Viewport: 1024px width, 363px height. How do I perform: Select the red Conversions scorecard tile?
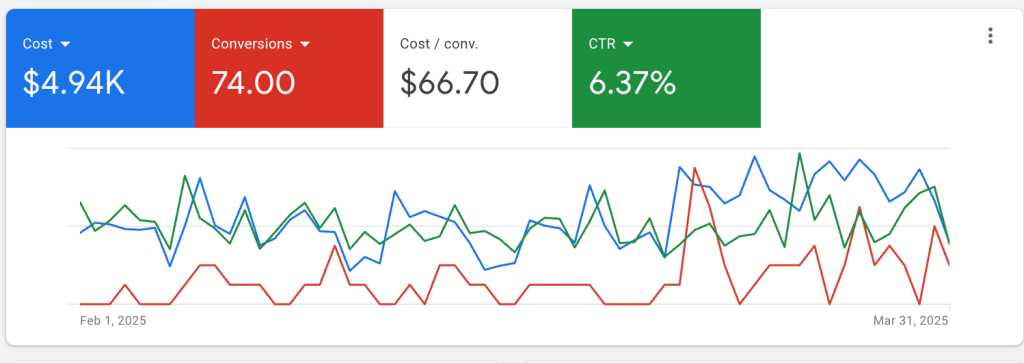coord(289,68)
